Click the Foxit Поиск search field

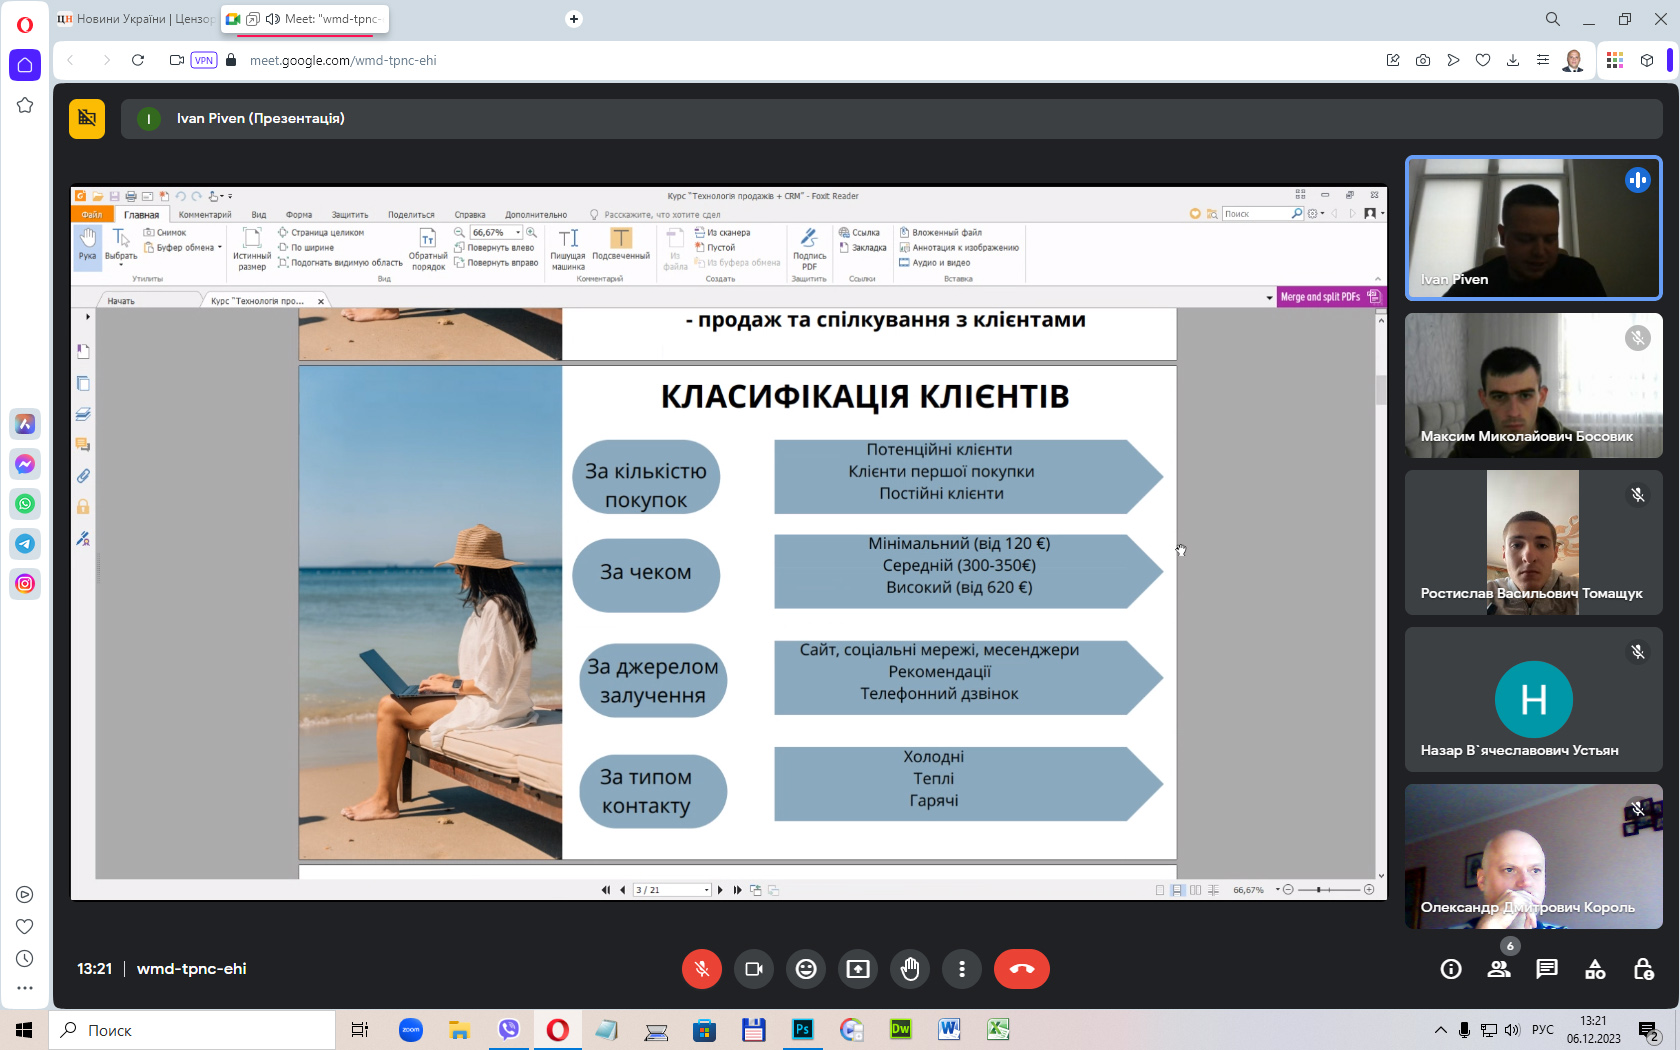pyautogui.click(x=1257, y=214)
